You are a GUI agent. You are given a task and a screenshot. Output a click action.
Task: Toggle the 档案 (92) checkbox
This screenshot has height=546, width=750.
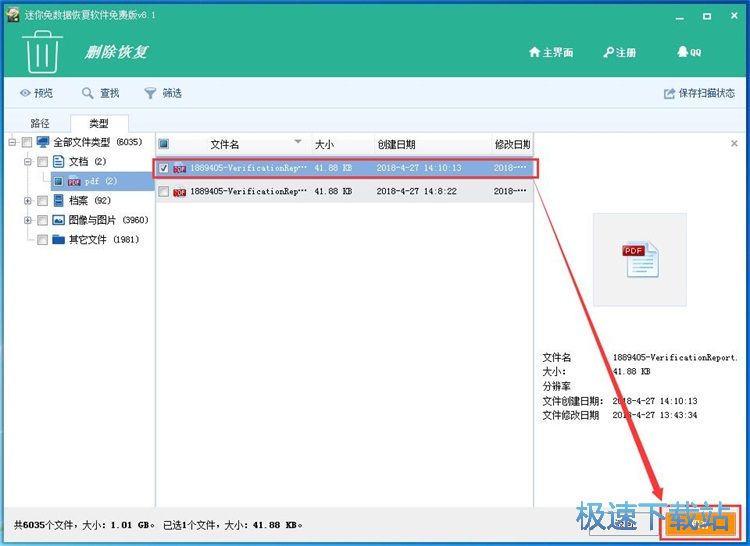click(x=43, y=200)
